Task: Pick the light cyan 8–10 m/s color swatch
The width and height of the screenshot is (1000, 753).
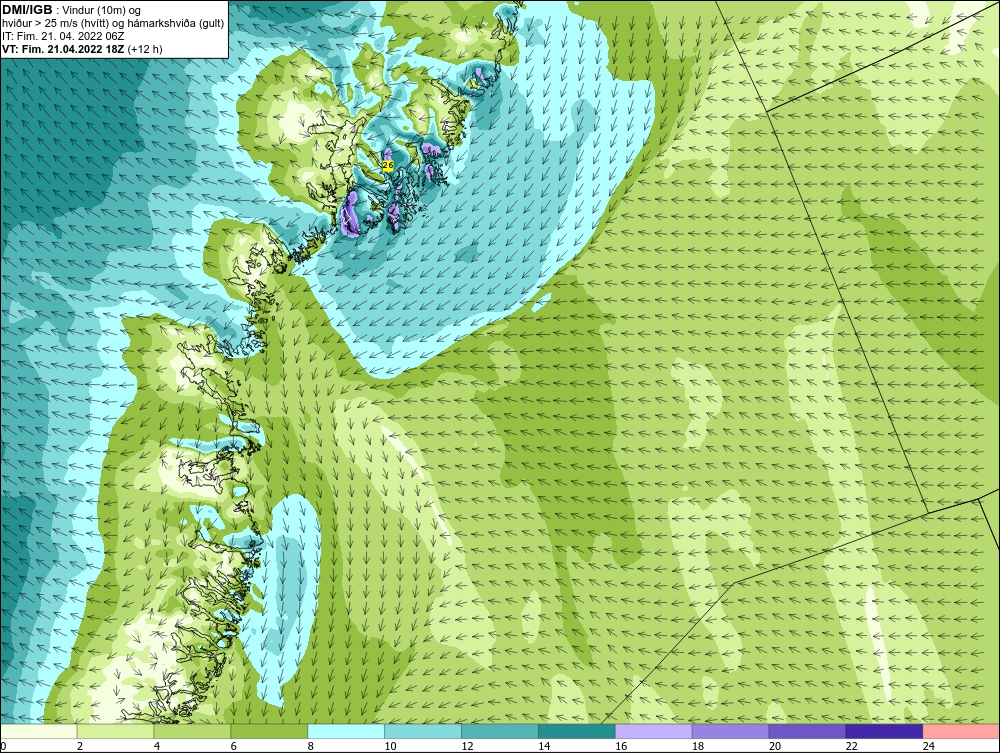Action: 346,731
